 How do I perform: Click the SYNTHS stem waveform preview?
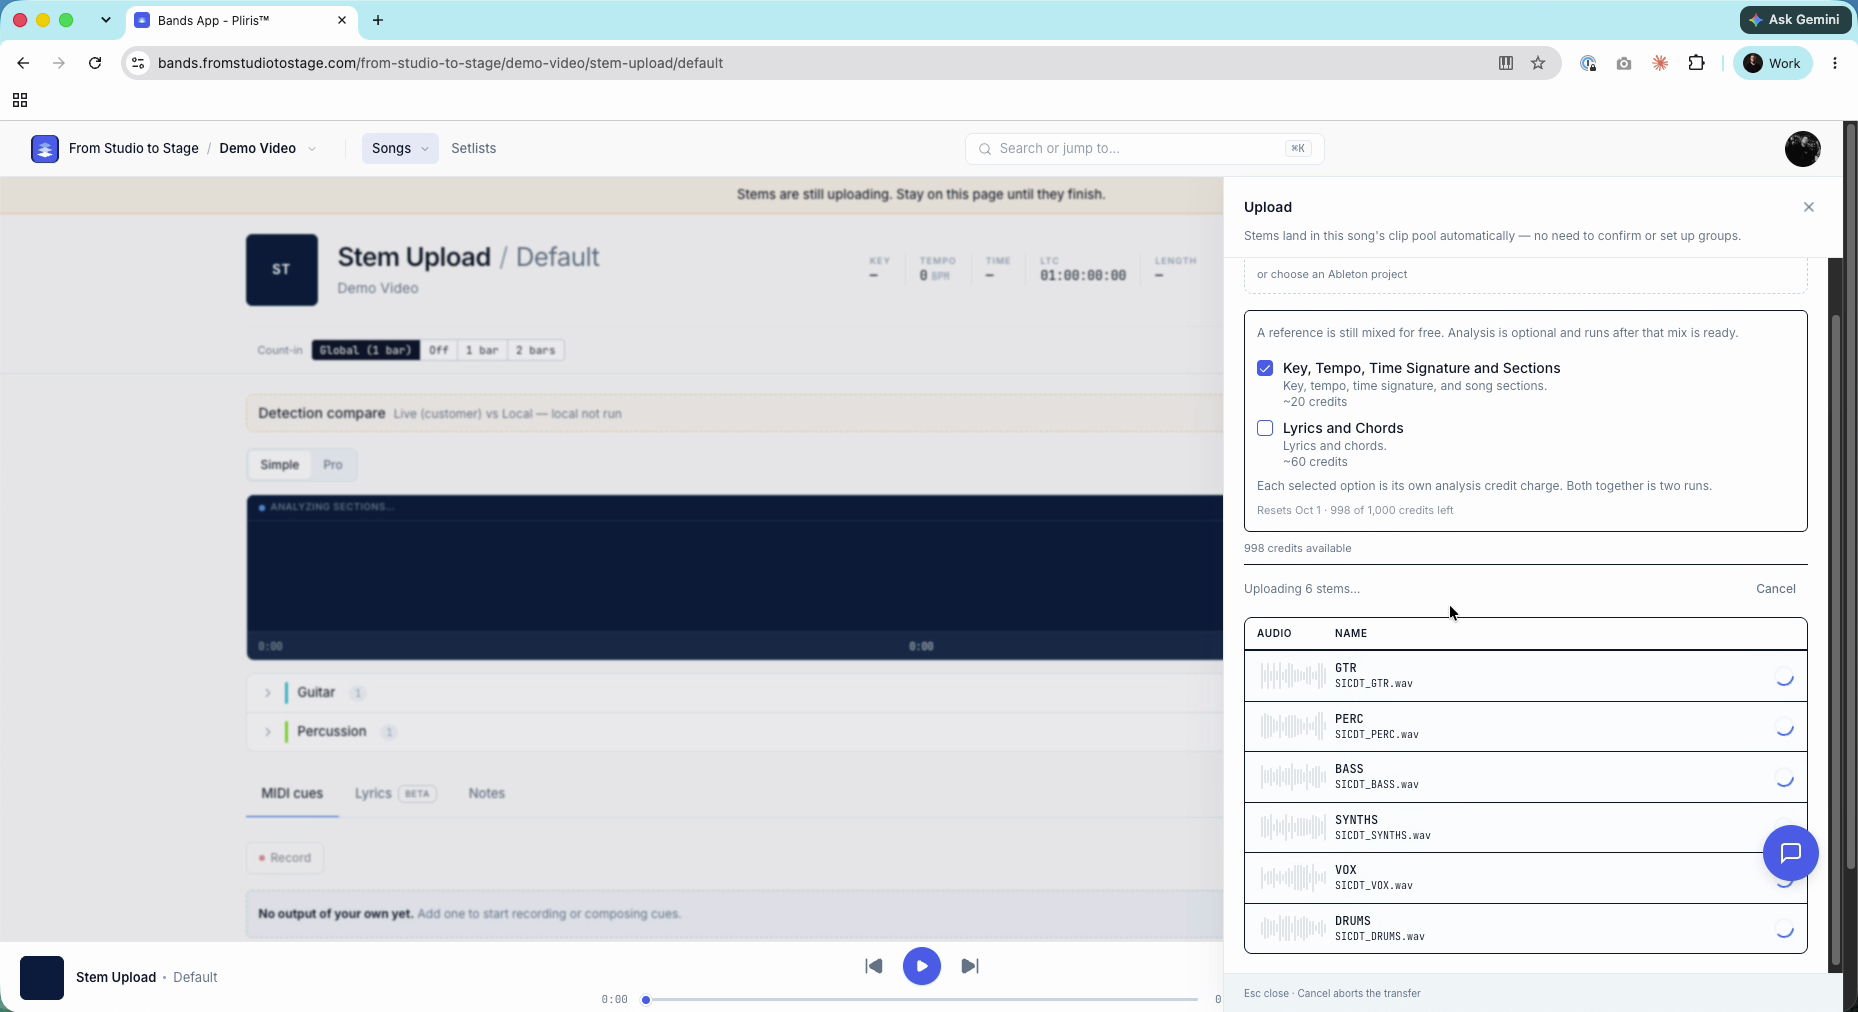pos(1293,827)
